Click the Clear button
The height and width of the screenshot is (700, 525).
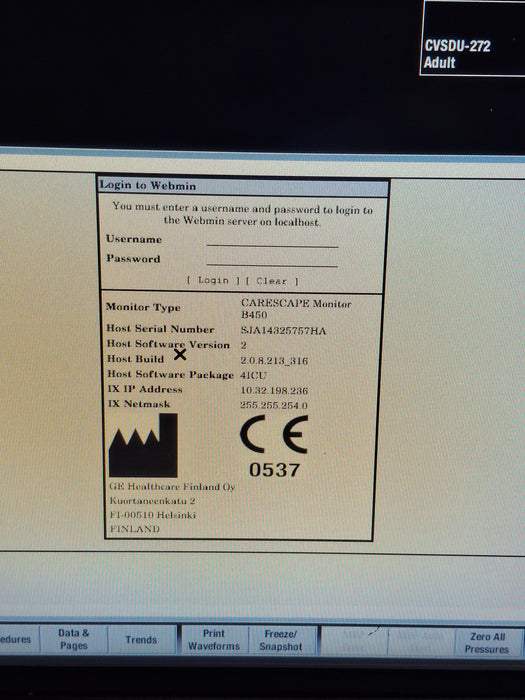[271, 281]
